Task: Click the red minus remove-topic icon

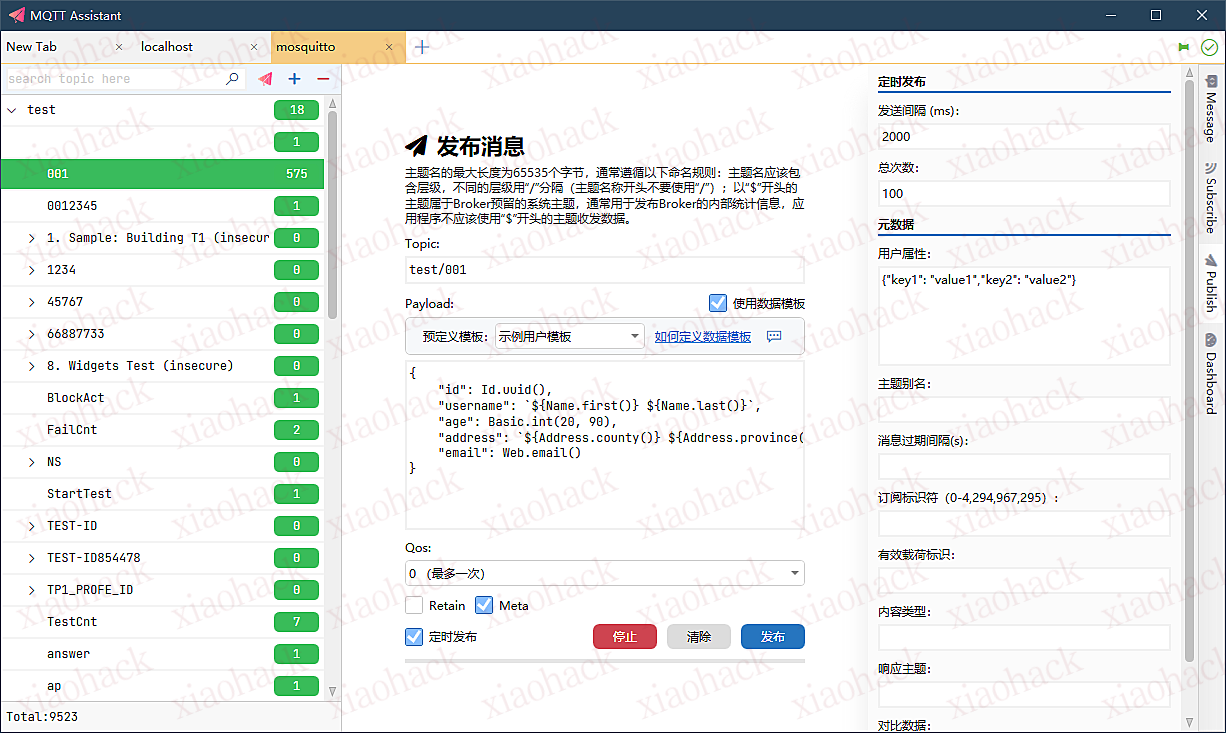Action: pyautogui.click(x=323, y=79)
